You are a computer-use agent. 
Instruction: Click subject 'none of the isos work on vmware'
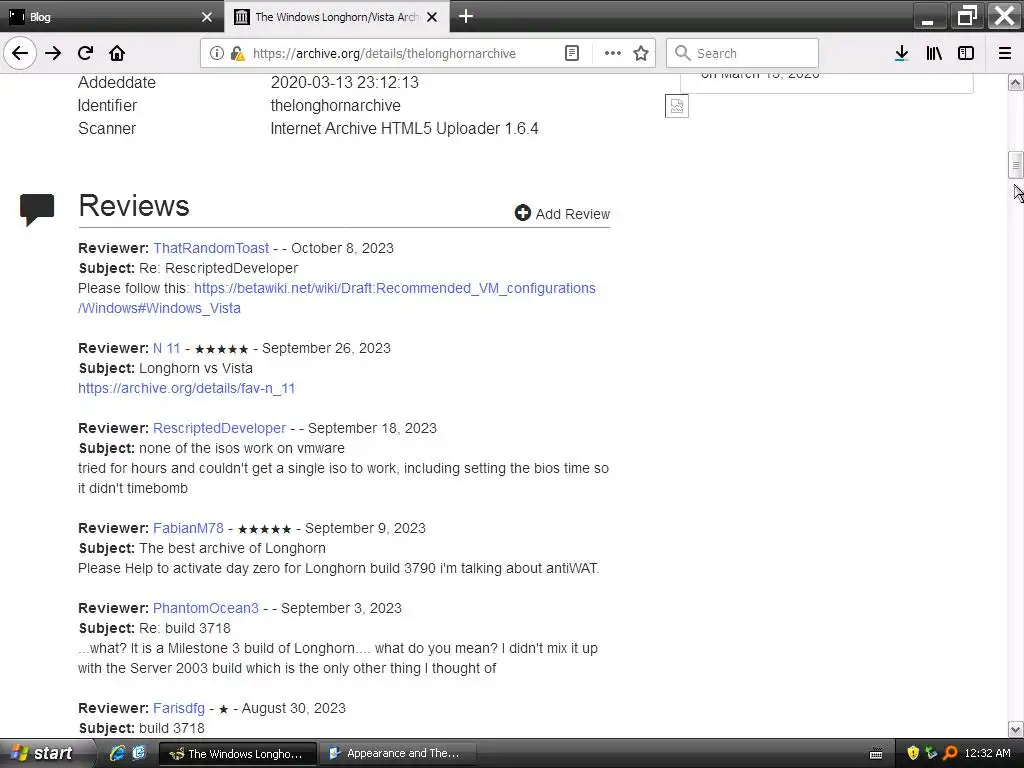242,449
